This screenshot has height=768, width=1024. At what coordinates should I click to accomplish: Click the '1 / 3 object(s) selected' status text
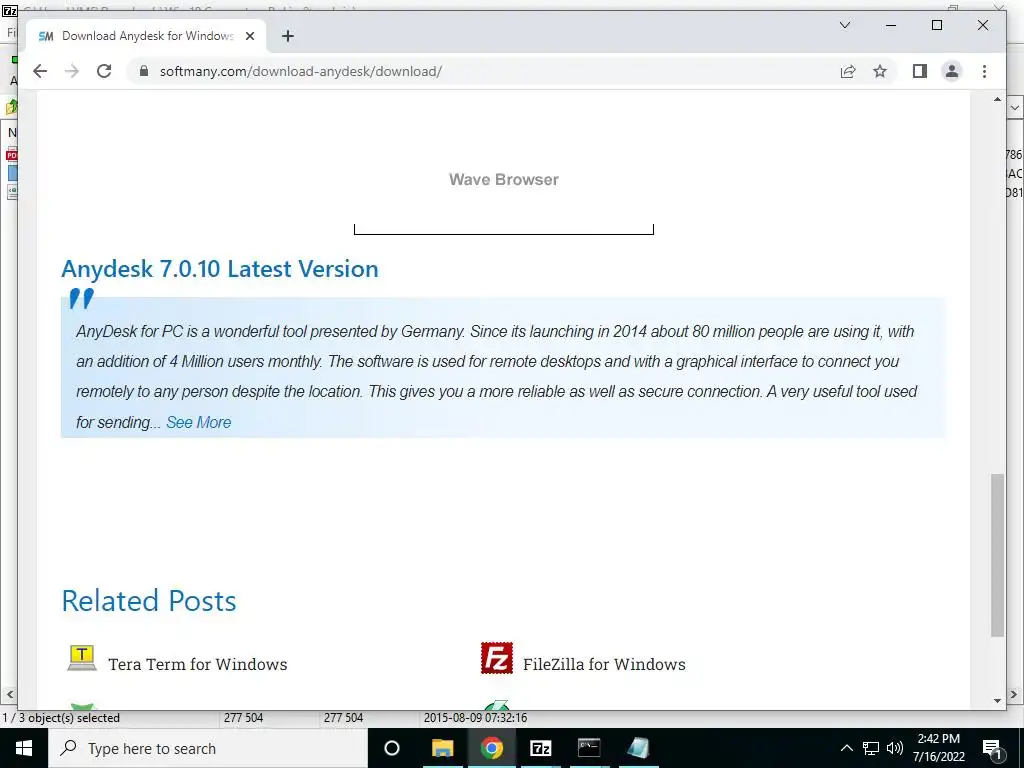(x=61, y=718)
